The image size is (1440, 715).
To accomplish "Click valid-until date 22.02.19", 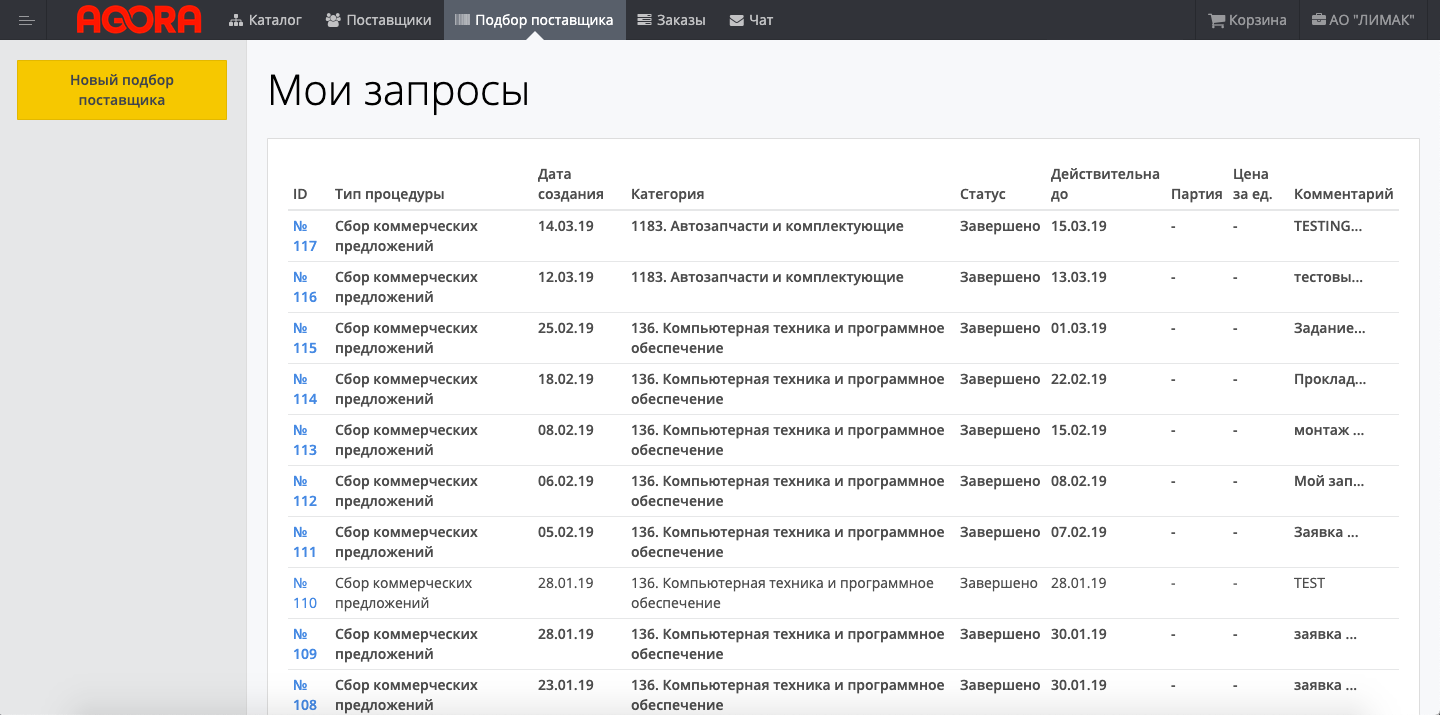I will (1079, 379).
